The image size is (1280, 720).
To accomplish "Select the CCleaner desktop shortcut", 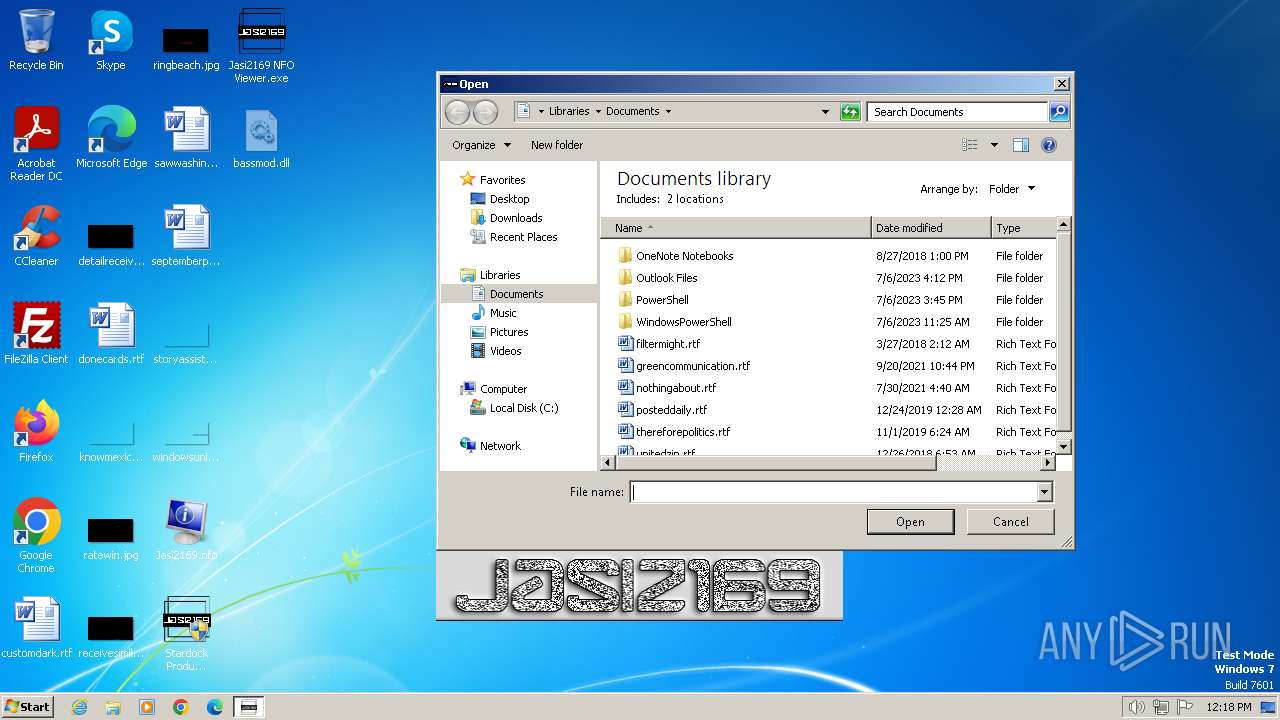I will point(36,236).
